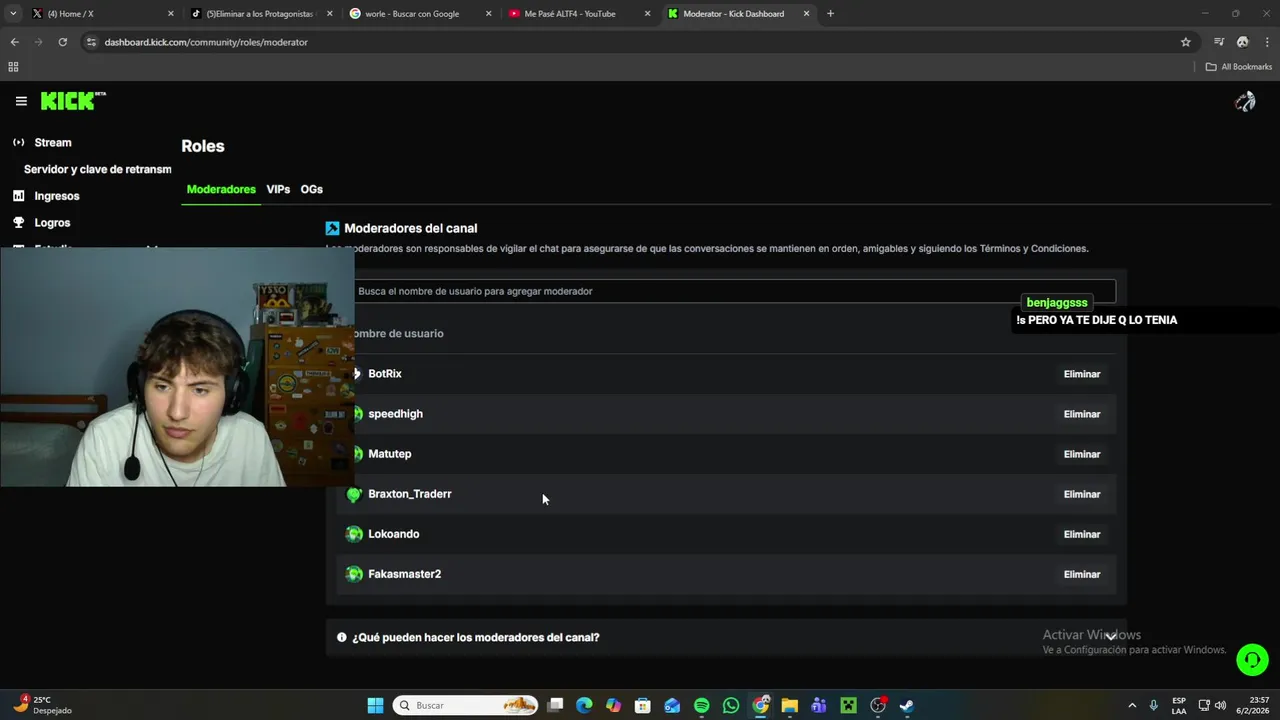
Task: Open Microsoft Store from the taskbar
Action: [x=643, y=705]
